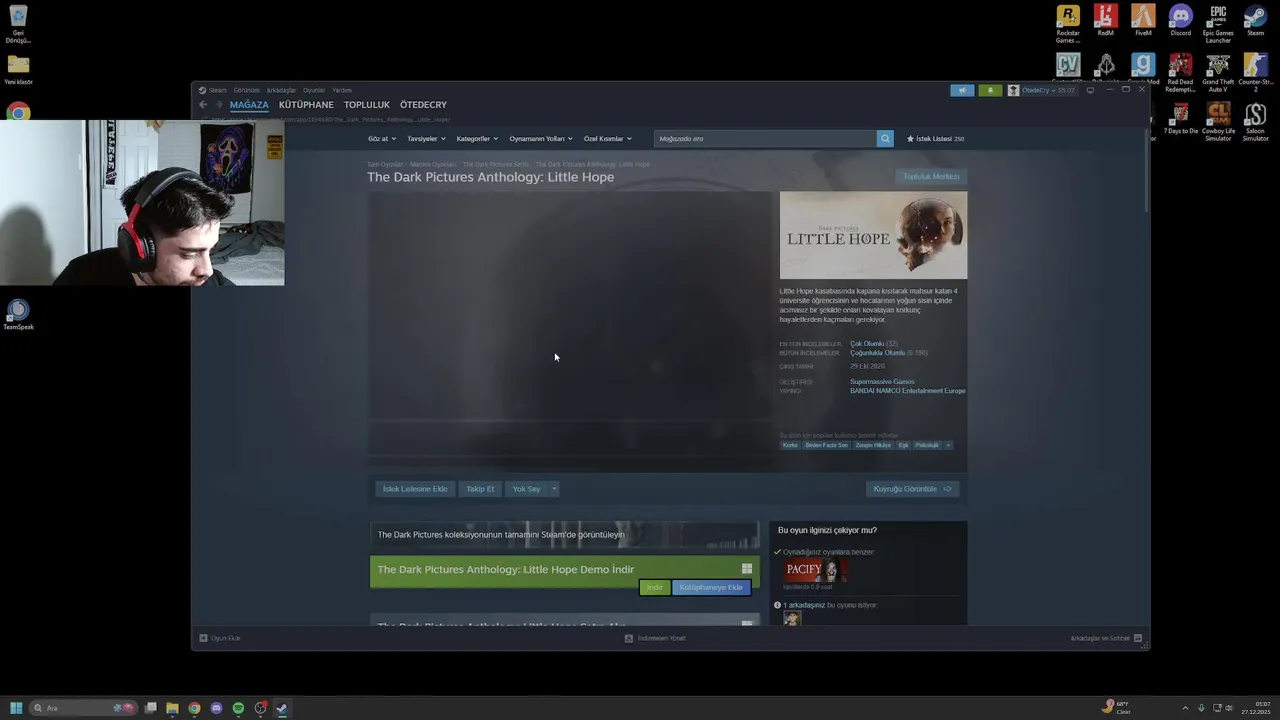Click the plus button to add tags

pos(948,445)
